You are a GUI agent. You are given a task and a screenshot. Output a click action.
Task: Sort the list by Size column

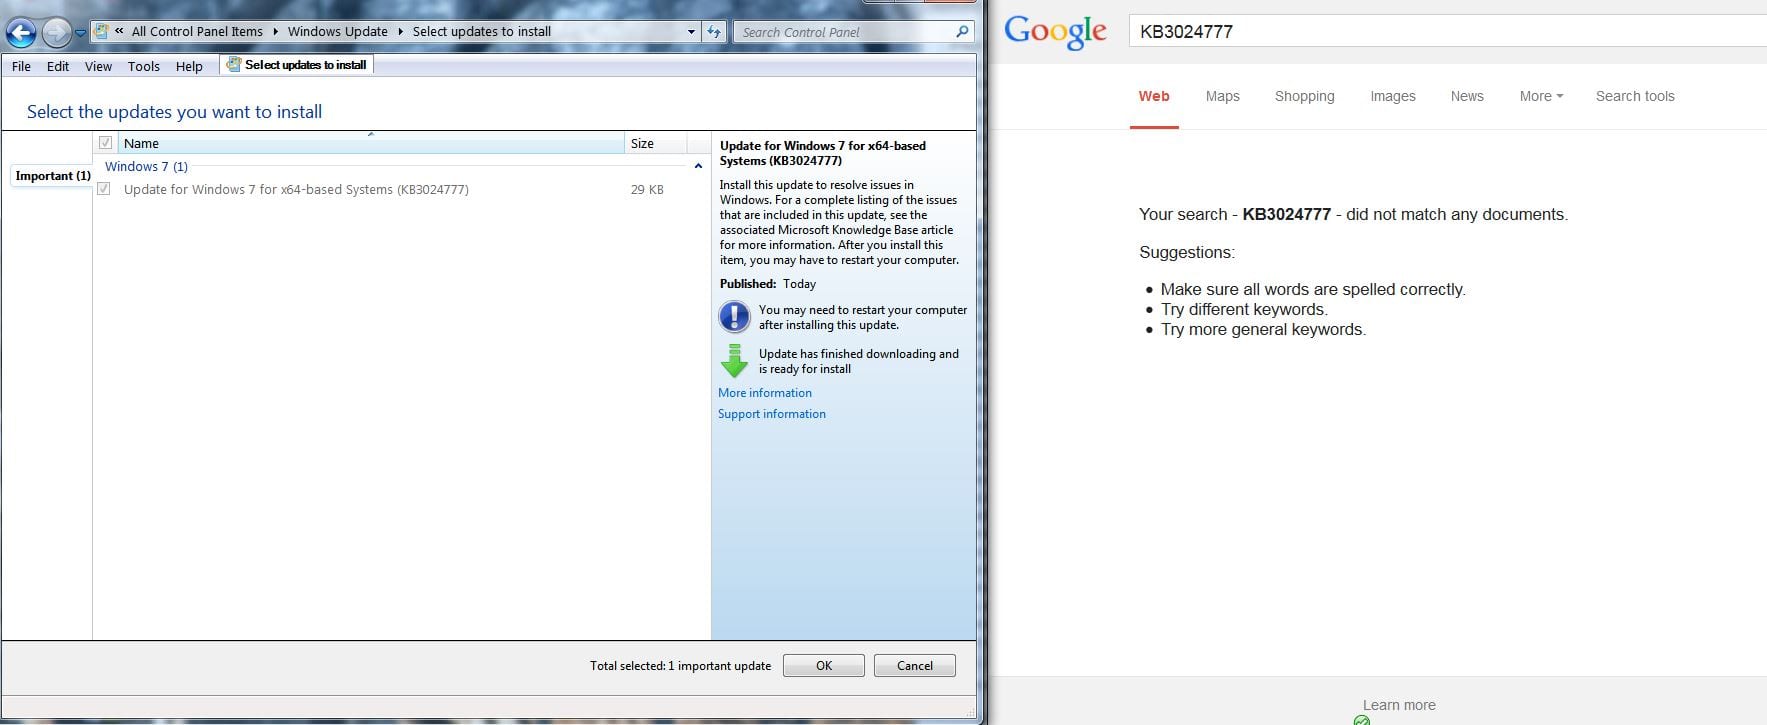pos(655,143)
